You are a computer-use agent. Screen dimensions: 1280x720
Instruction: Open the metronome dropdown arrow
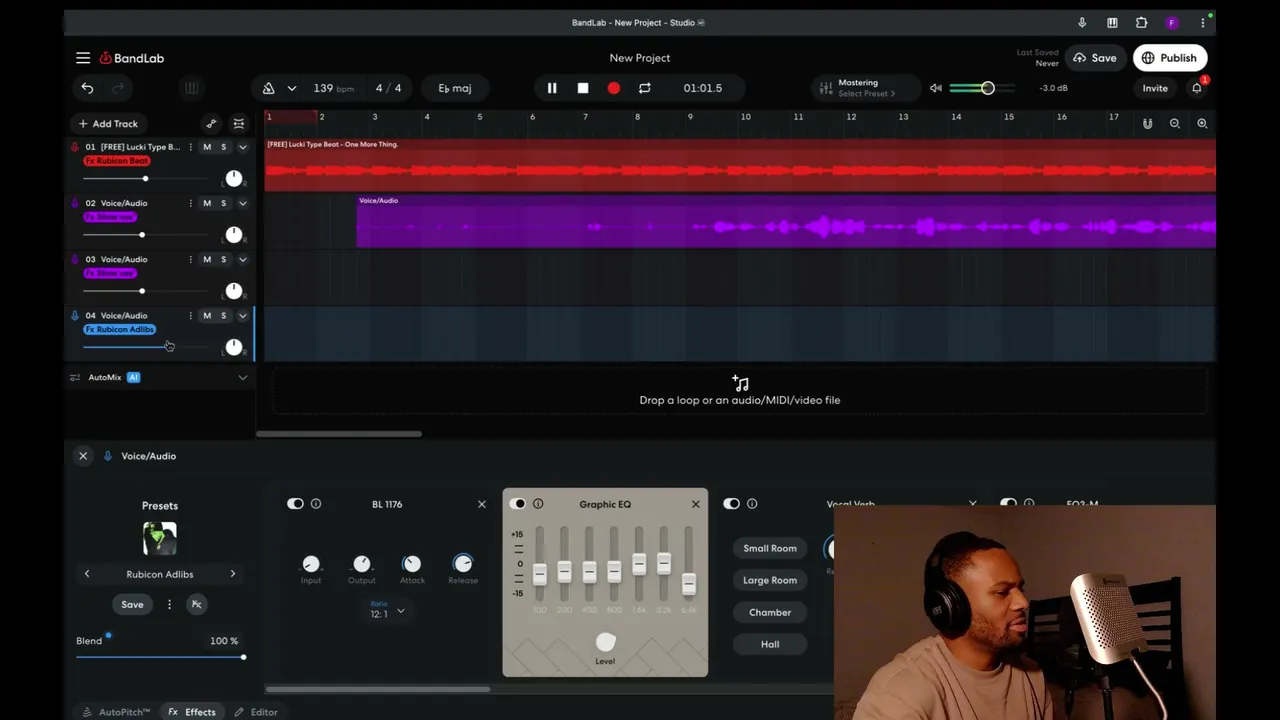point(291,88)
